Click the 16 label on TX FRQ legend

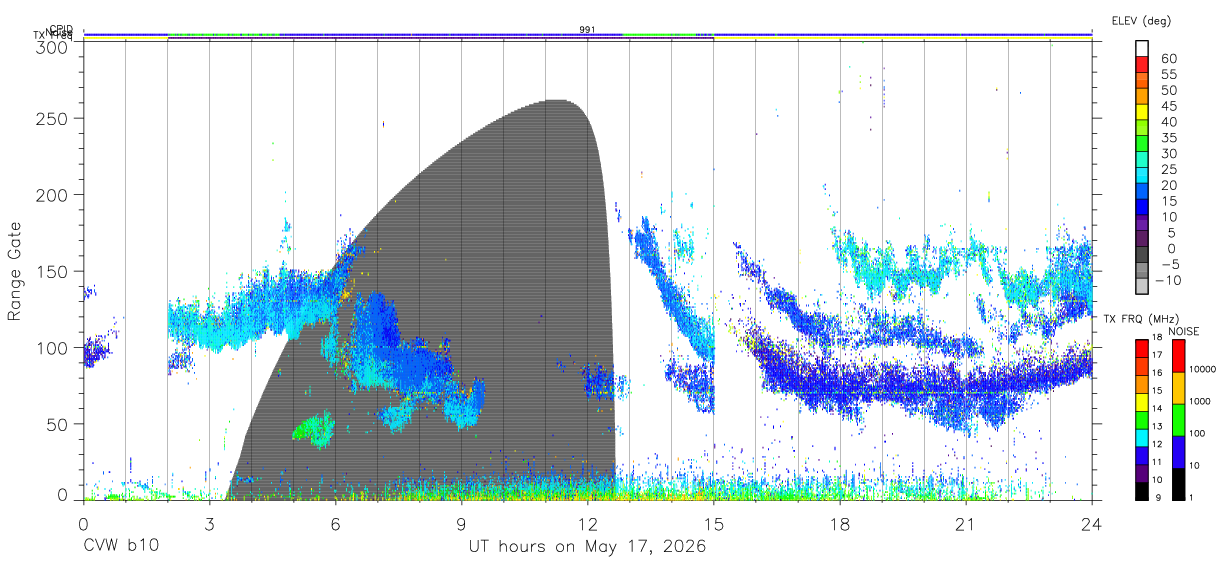(1157, 373)
